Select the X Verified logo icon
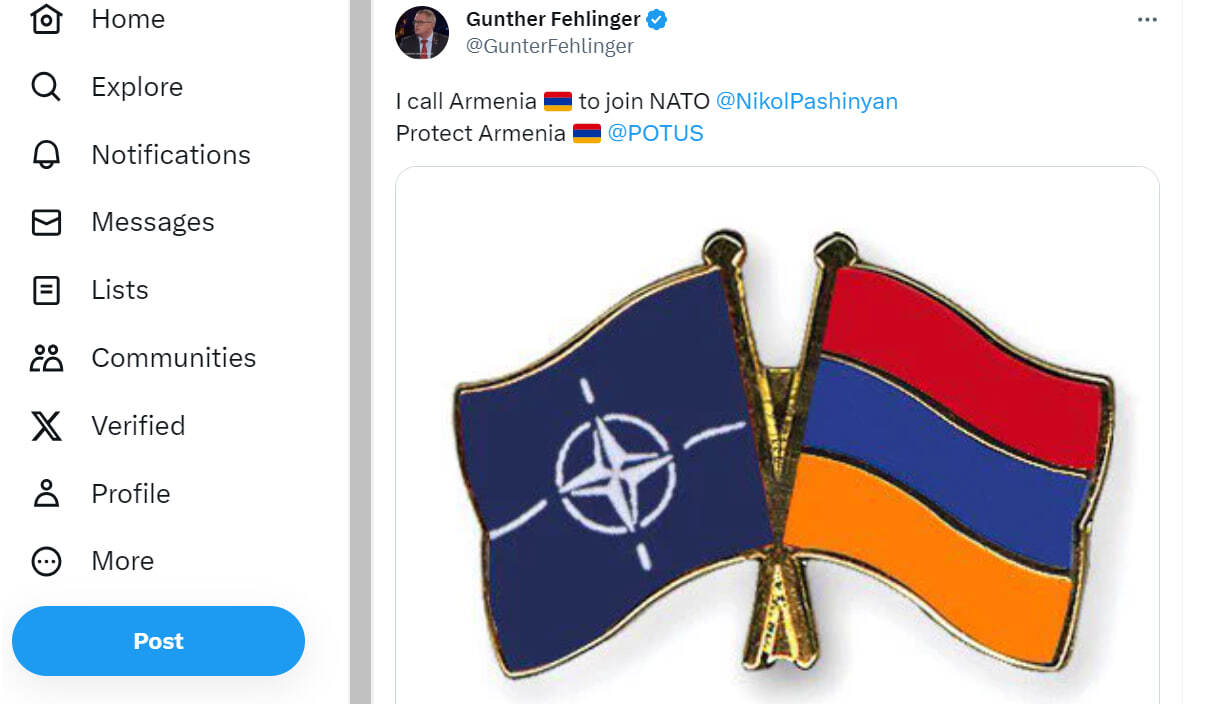 click(x=46, y=426)
